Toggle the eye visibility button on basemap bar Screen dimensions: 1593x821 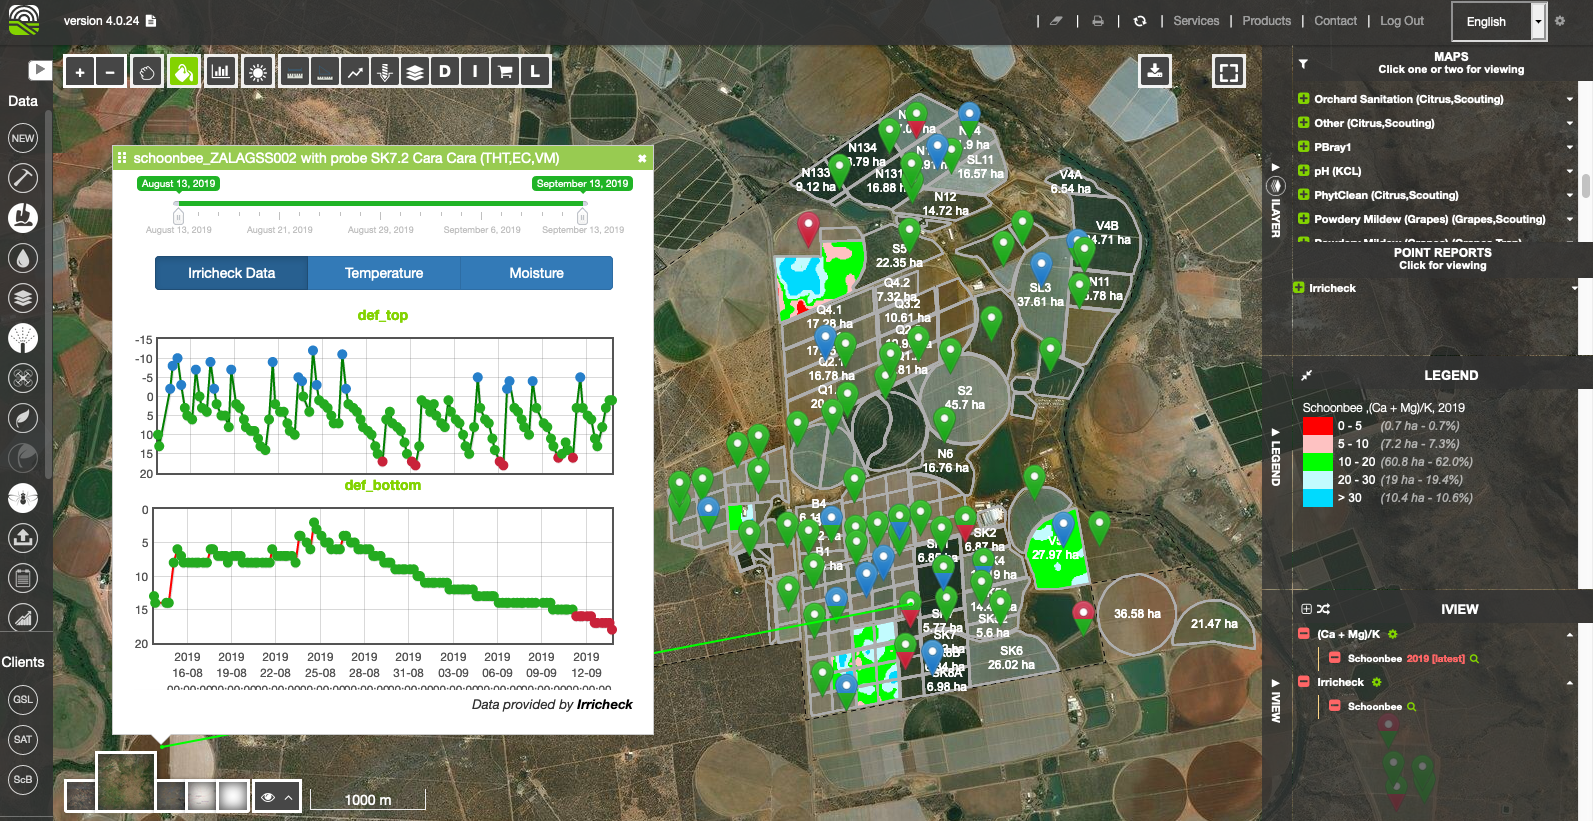coord(268,797)
